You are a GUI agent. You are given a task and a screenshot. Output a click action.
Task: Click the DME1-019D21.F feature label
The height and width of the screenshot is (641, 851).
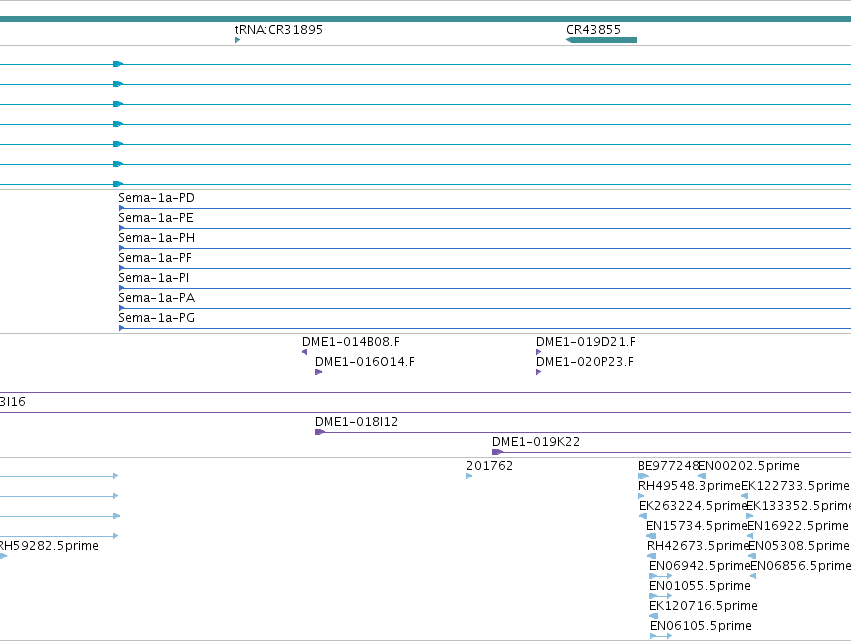coord(586,342)
